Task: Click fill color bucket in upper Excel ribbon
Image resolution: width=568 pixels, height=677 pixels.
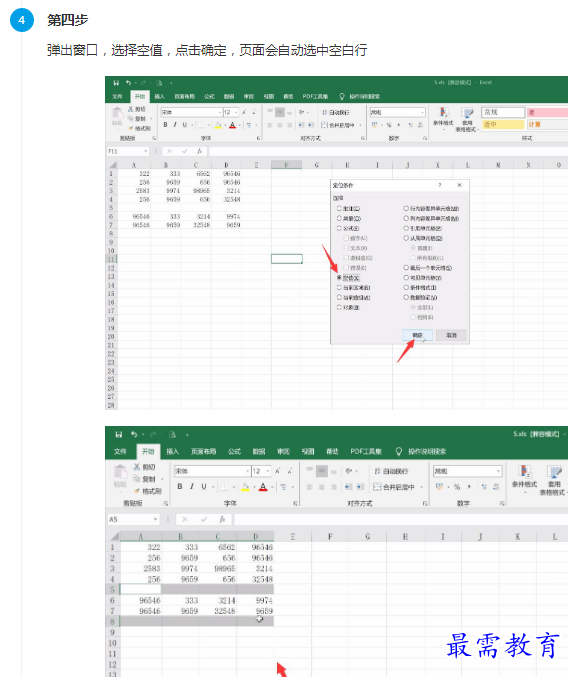Action: (x=218, y=125)
